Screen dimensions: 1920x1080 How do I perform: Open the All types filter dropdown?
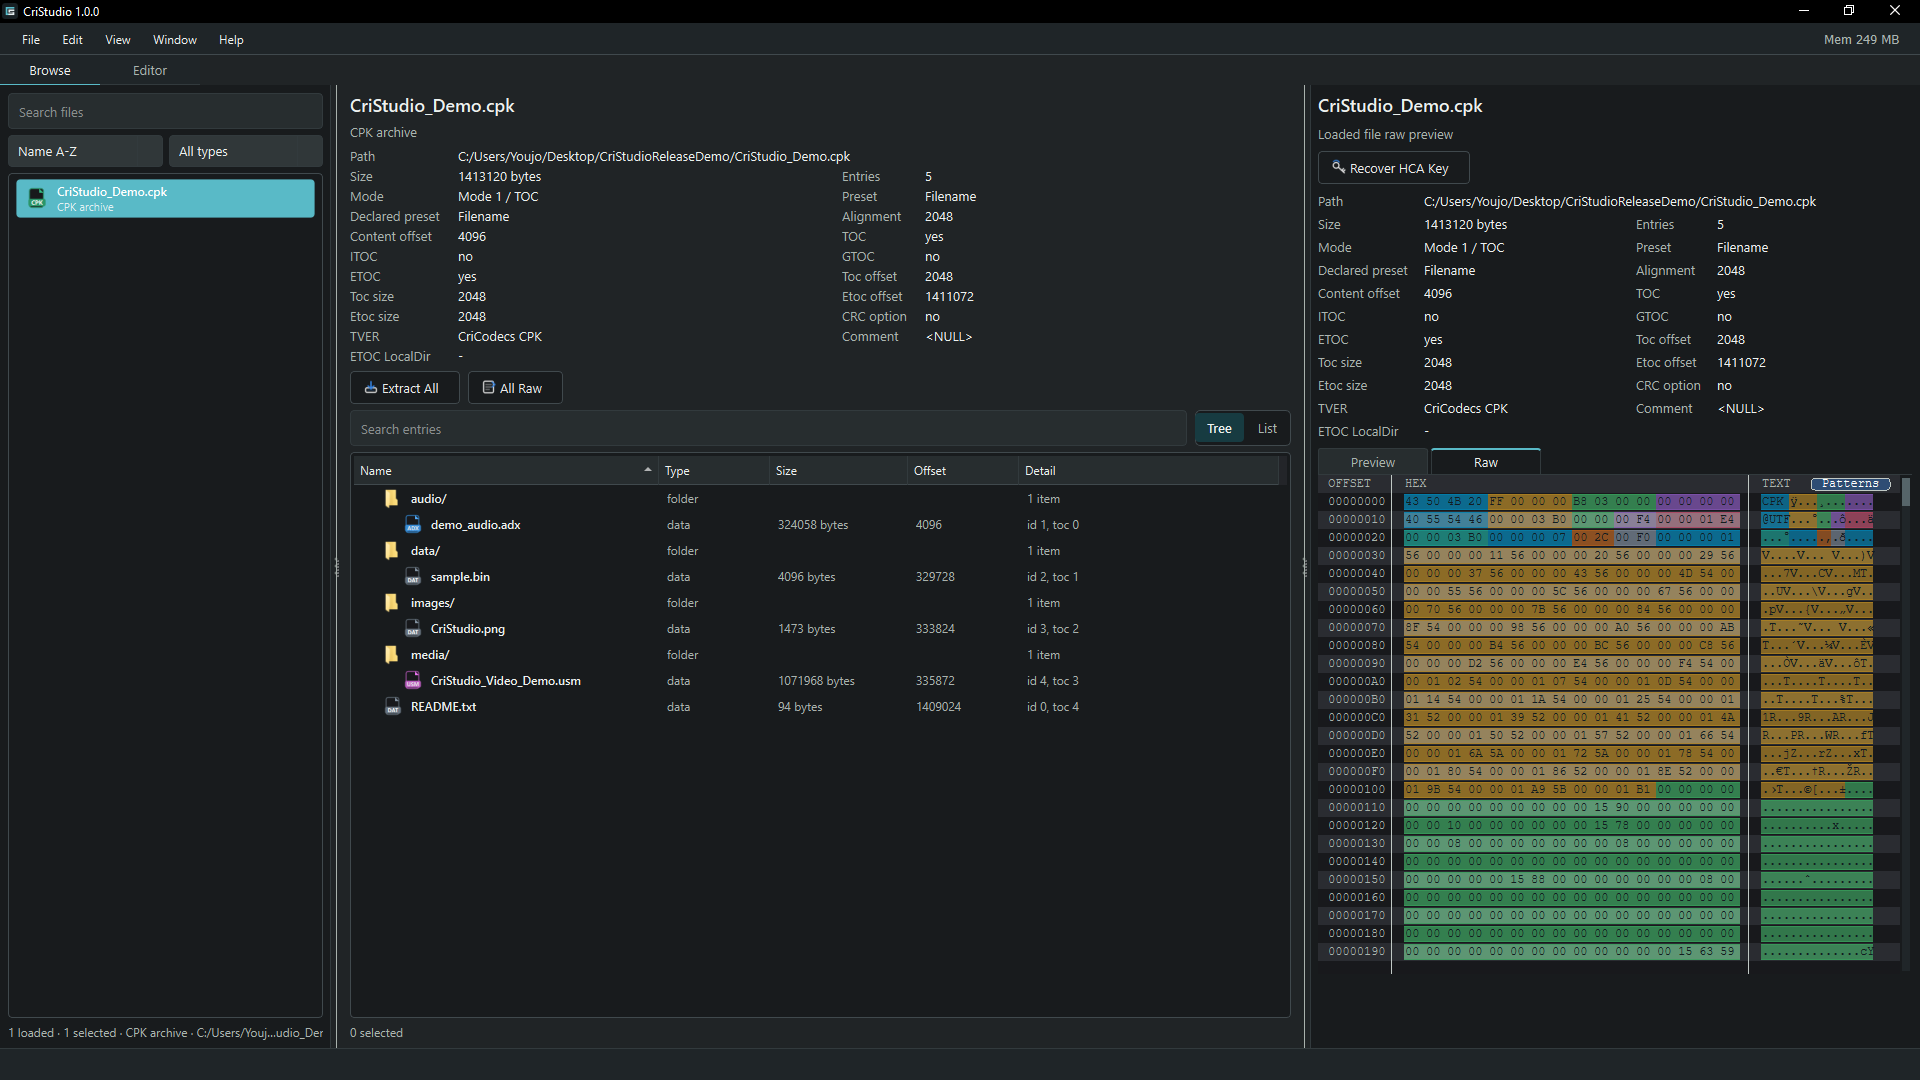(245, 151)
